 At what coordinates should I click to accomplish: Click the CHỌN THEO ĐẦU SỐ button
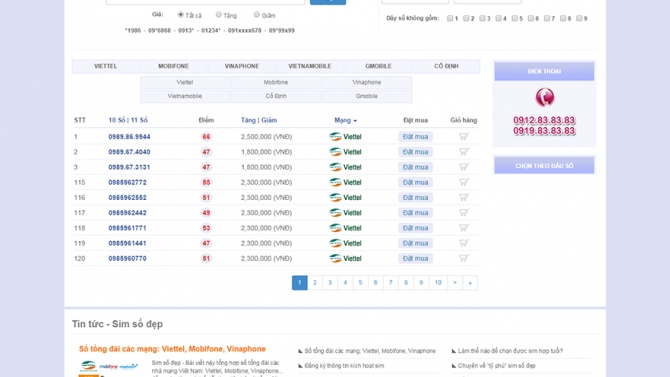pyautogui.click(x=544, y=165)
